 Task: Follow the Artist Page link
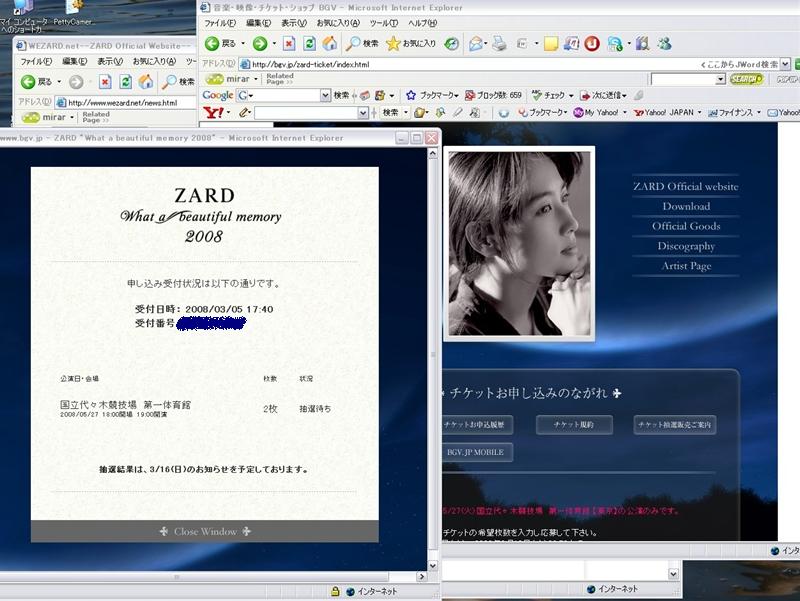686,266
